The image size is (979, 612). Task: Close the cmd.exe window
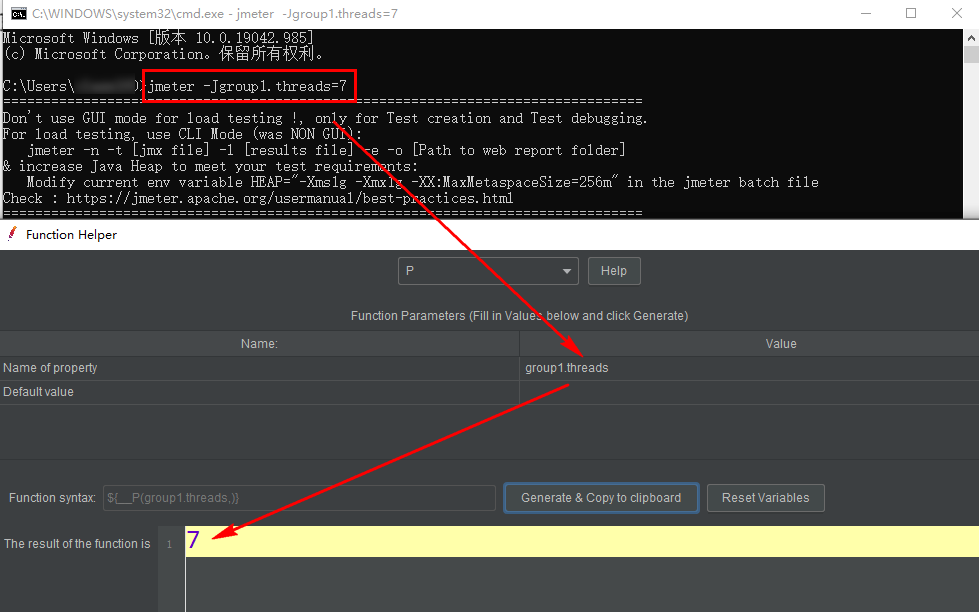tap(957, 13)
